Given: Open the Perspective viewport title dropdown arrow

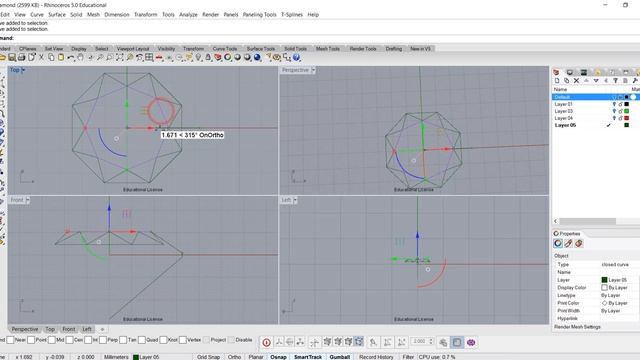Looking at the screenshot, I should (313, 70).
